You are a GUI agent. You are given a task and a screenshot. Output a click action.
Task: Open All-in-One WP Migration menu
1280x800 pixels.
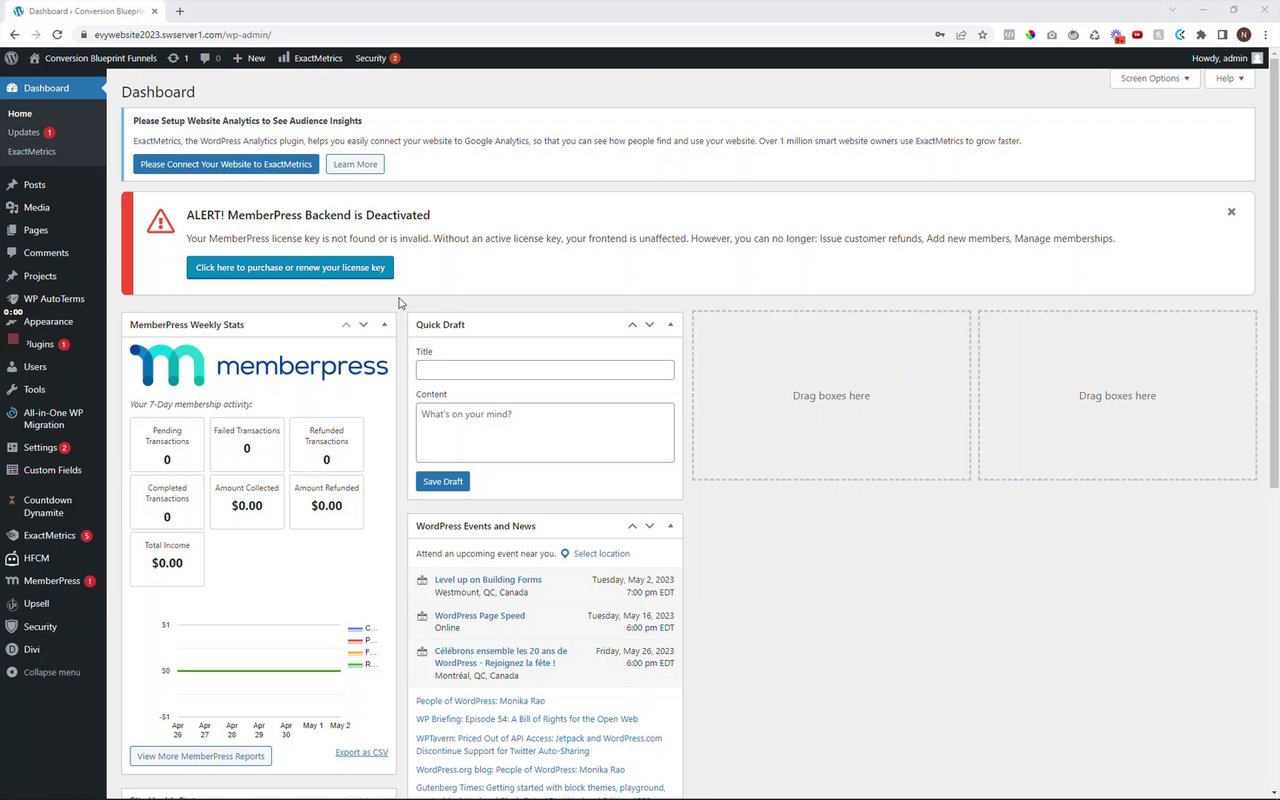(53, 419)
